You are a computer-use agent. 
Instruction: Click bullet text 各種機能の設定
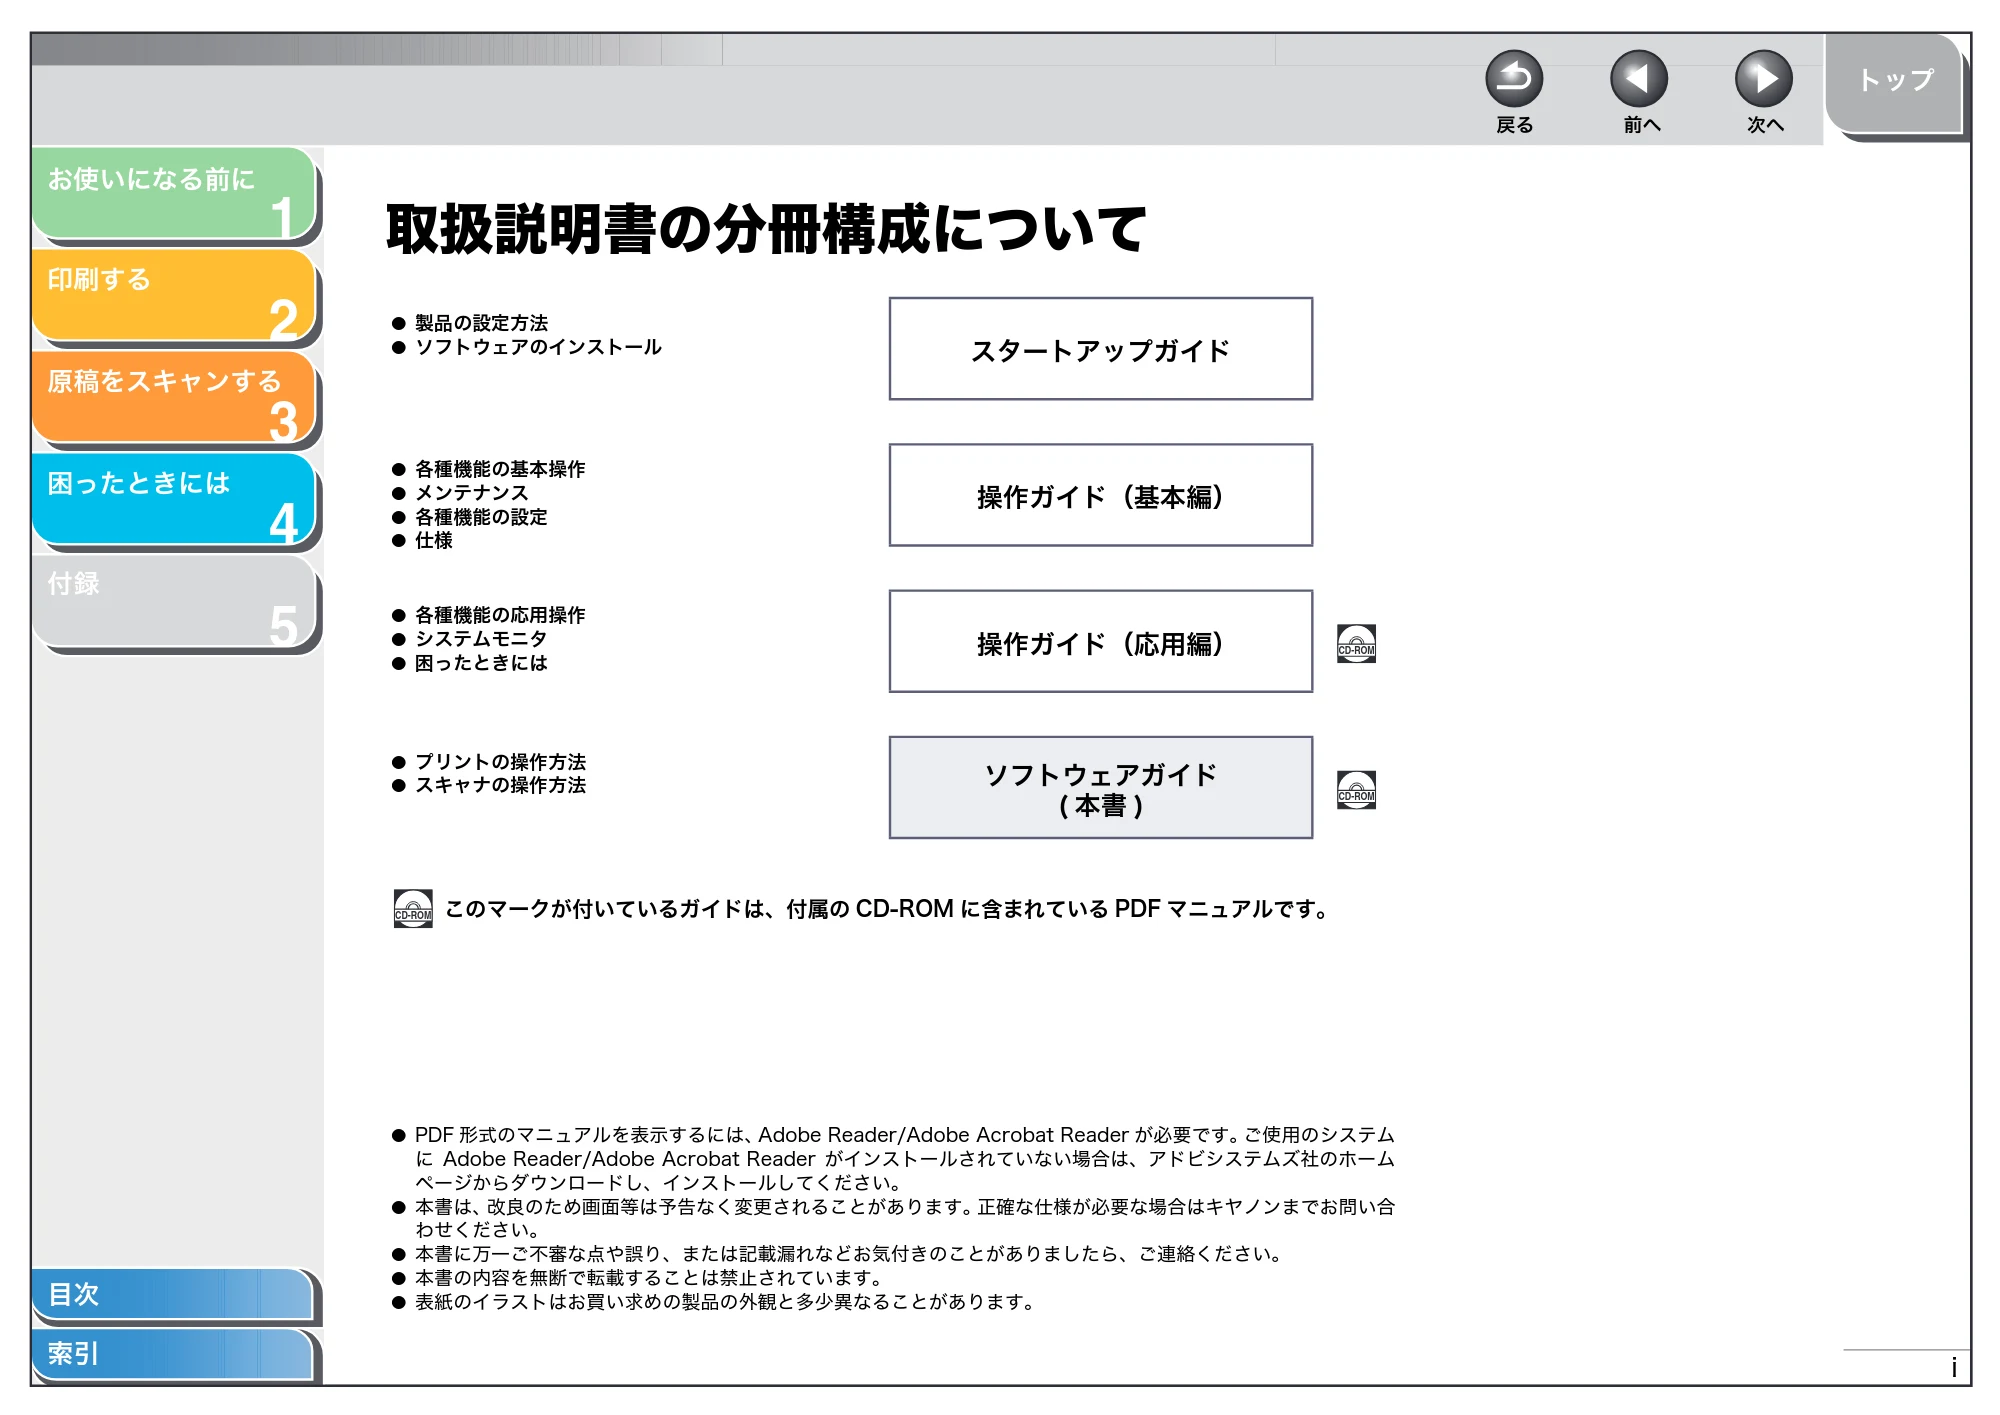click(x=481, y=517)
